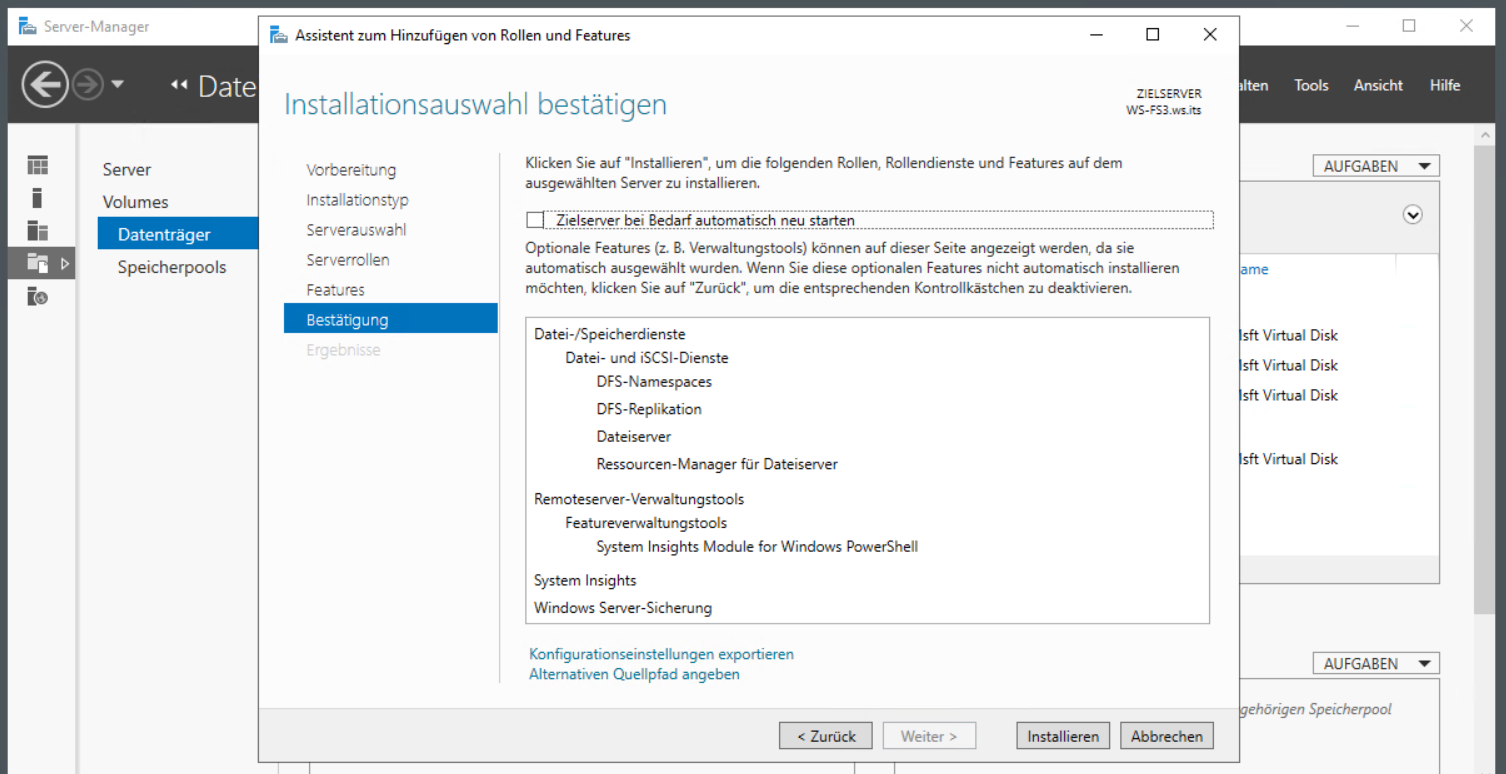Go to Features wizard step
Viewport: 1506px width, 774px height.
(x=335, y=290)
